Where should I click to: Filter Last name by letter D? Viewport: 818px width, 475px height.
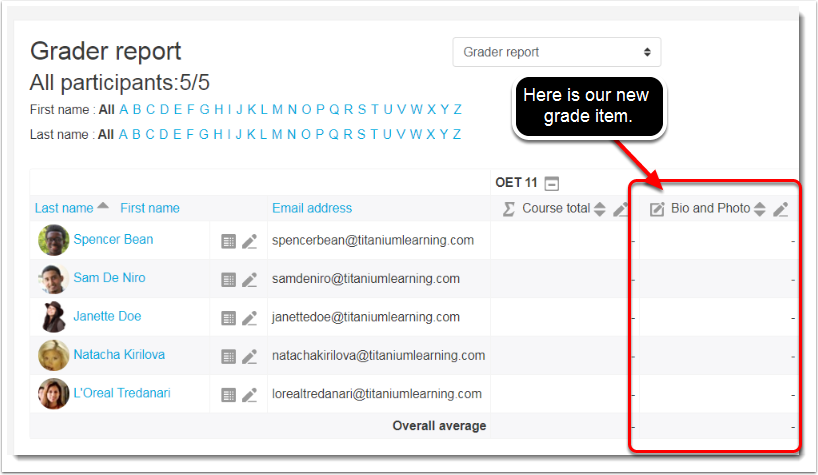pos(163,135)
